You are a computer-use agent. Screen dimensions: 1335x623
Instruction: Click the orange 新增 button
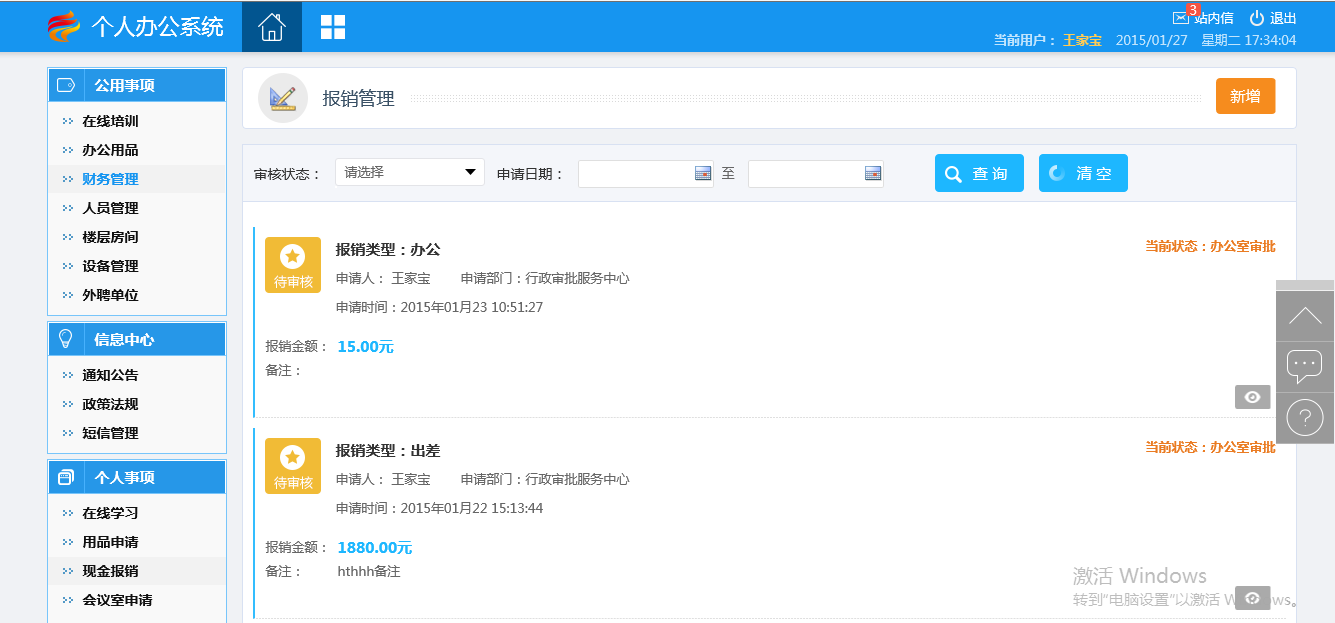point(1245,96)
